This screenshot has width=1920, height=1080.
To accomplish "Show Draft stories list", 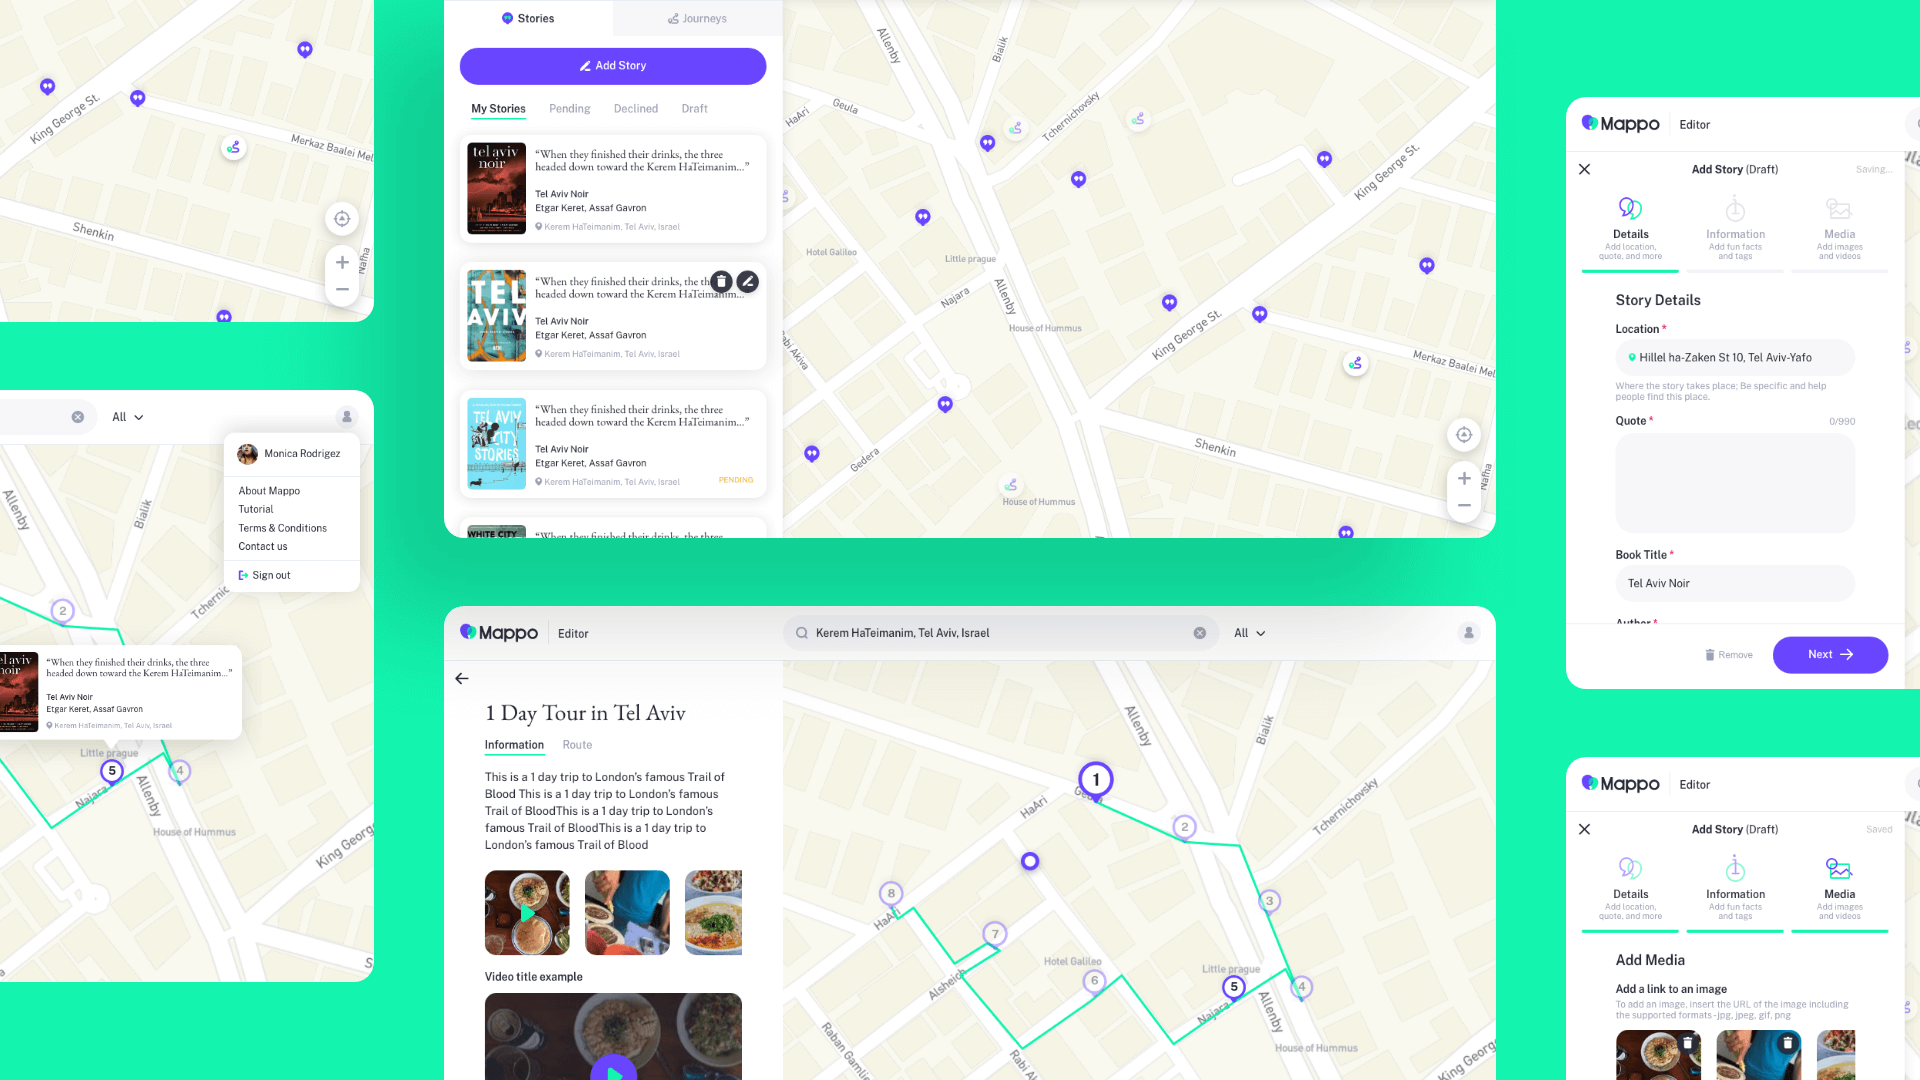I will 694,108.
